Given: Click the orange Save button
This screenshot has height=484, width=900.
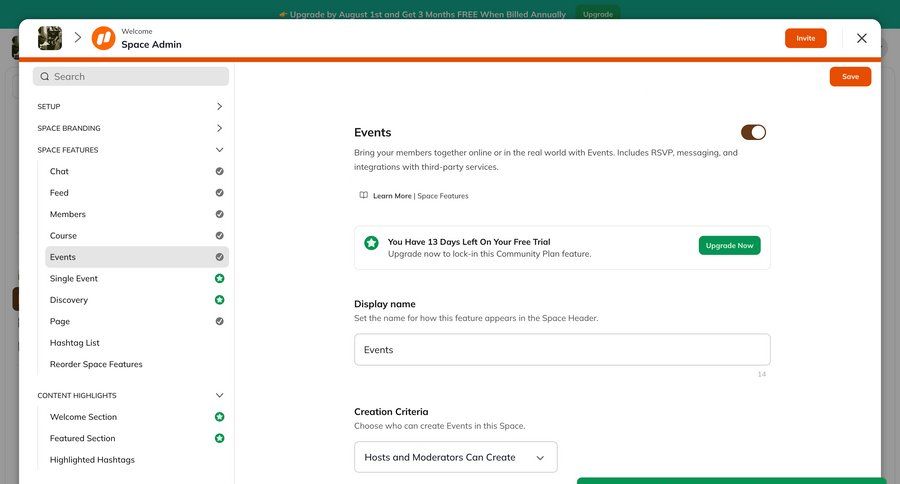Looking at the screenshot, I should (850, 77).
